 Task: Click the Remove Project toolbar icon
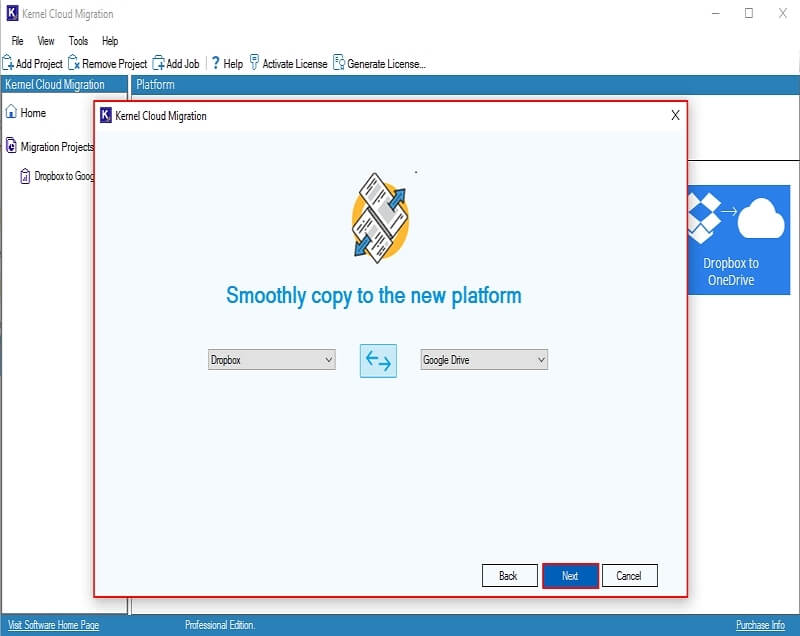point(74,63)
